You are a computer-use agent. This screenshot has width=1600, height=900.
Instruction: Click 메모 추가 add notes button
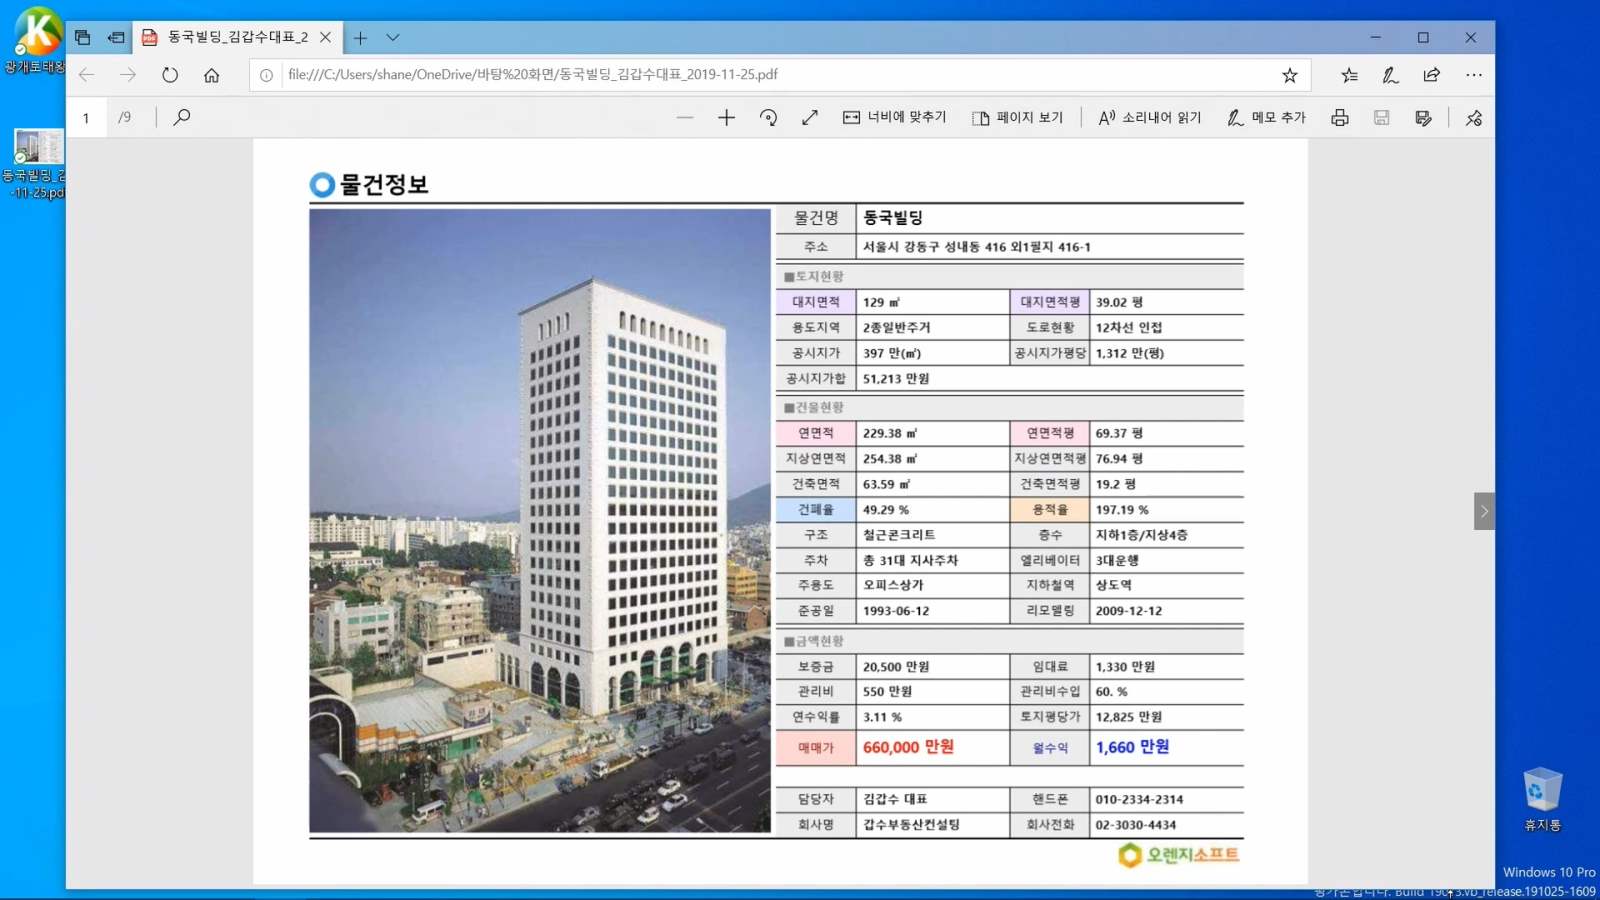click(x=1266, y=118)
